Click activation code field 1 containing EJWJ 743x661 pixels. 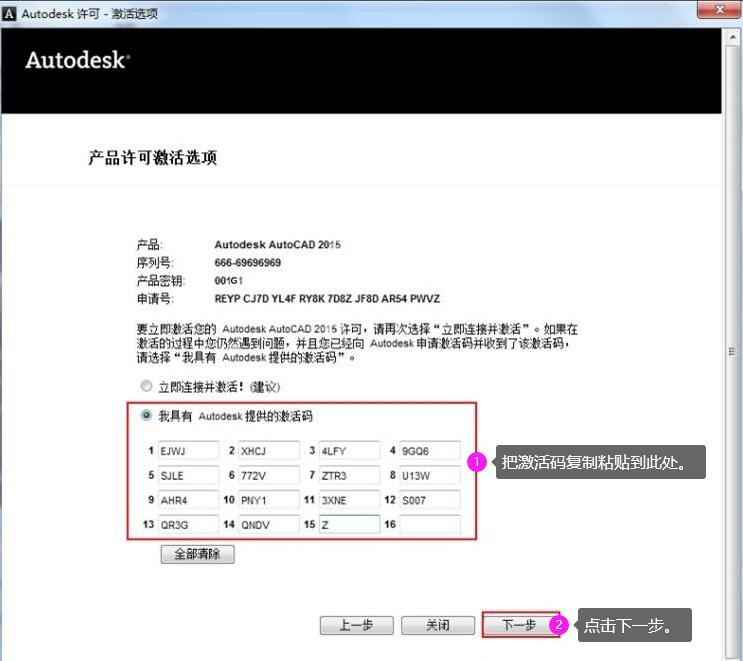click(x=188, y=451)
